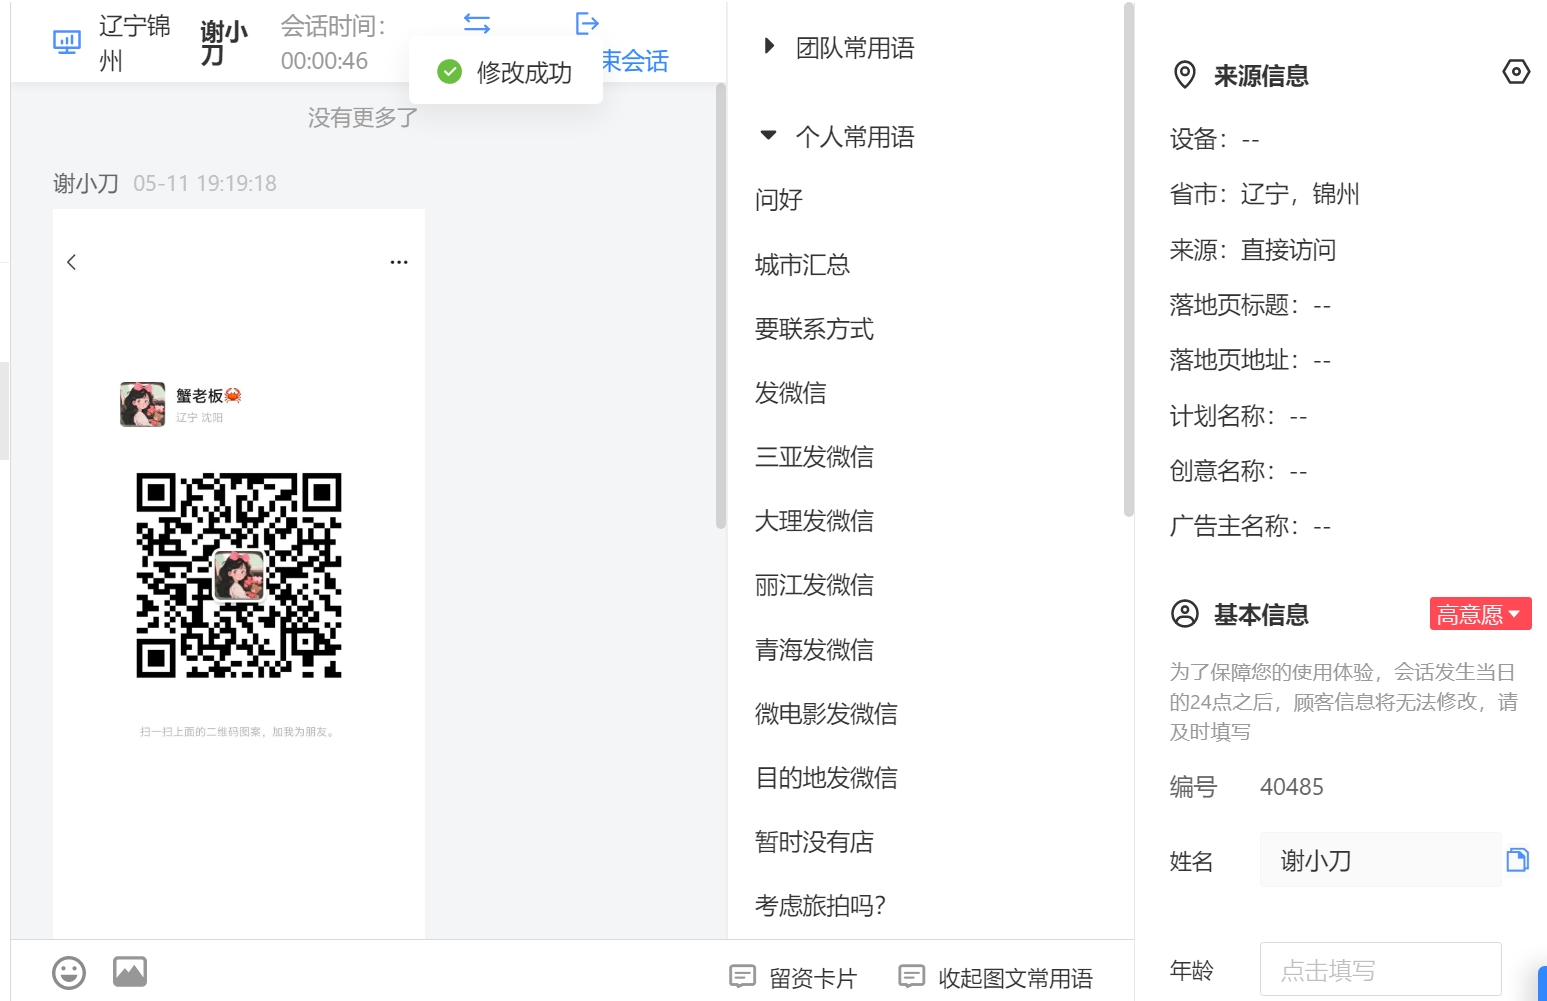
Task: Click the transfer conversation arrows icon
Action: [477, 23]
